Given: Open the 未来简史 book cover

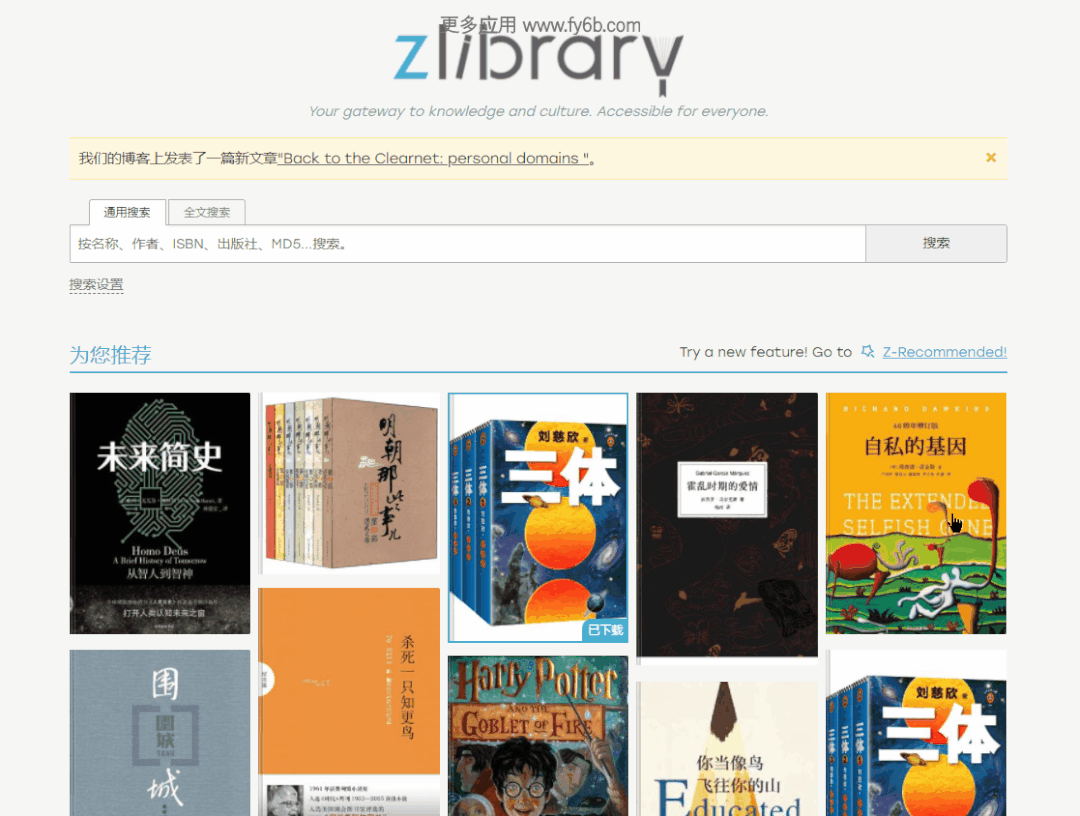Looking at the screenshot, I should click(x=160, y=513).
